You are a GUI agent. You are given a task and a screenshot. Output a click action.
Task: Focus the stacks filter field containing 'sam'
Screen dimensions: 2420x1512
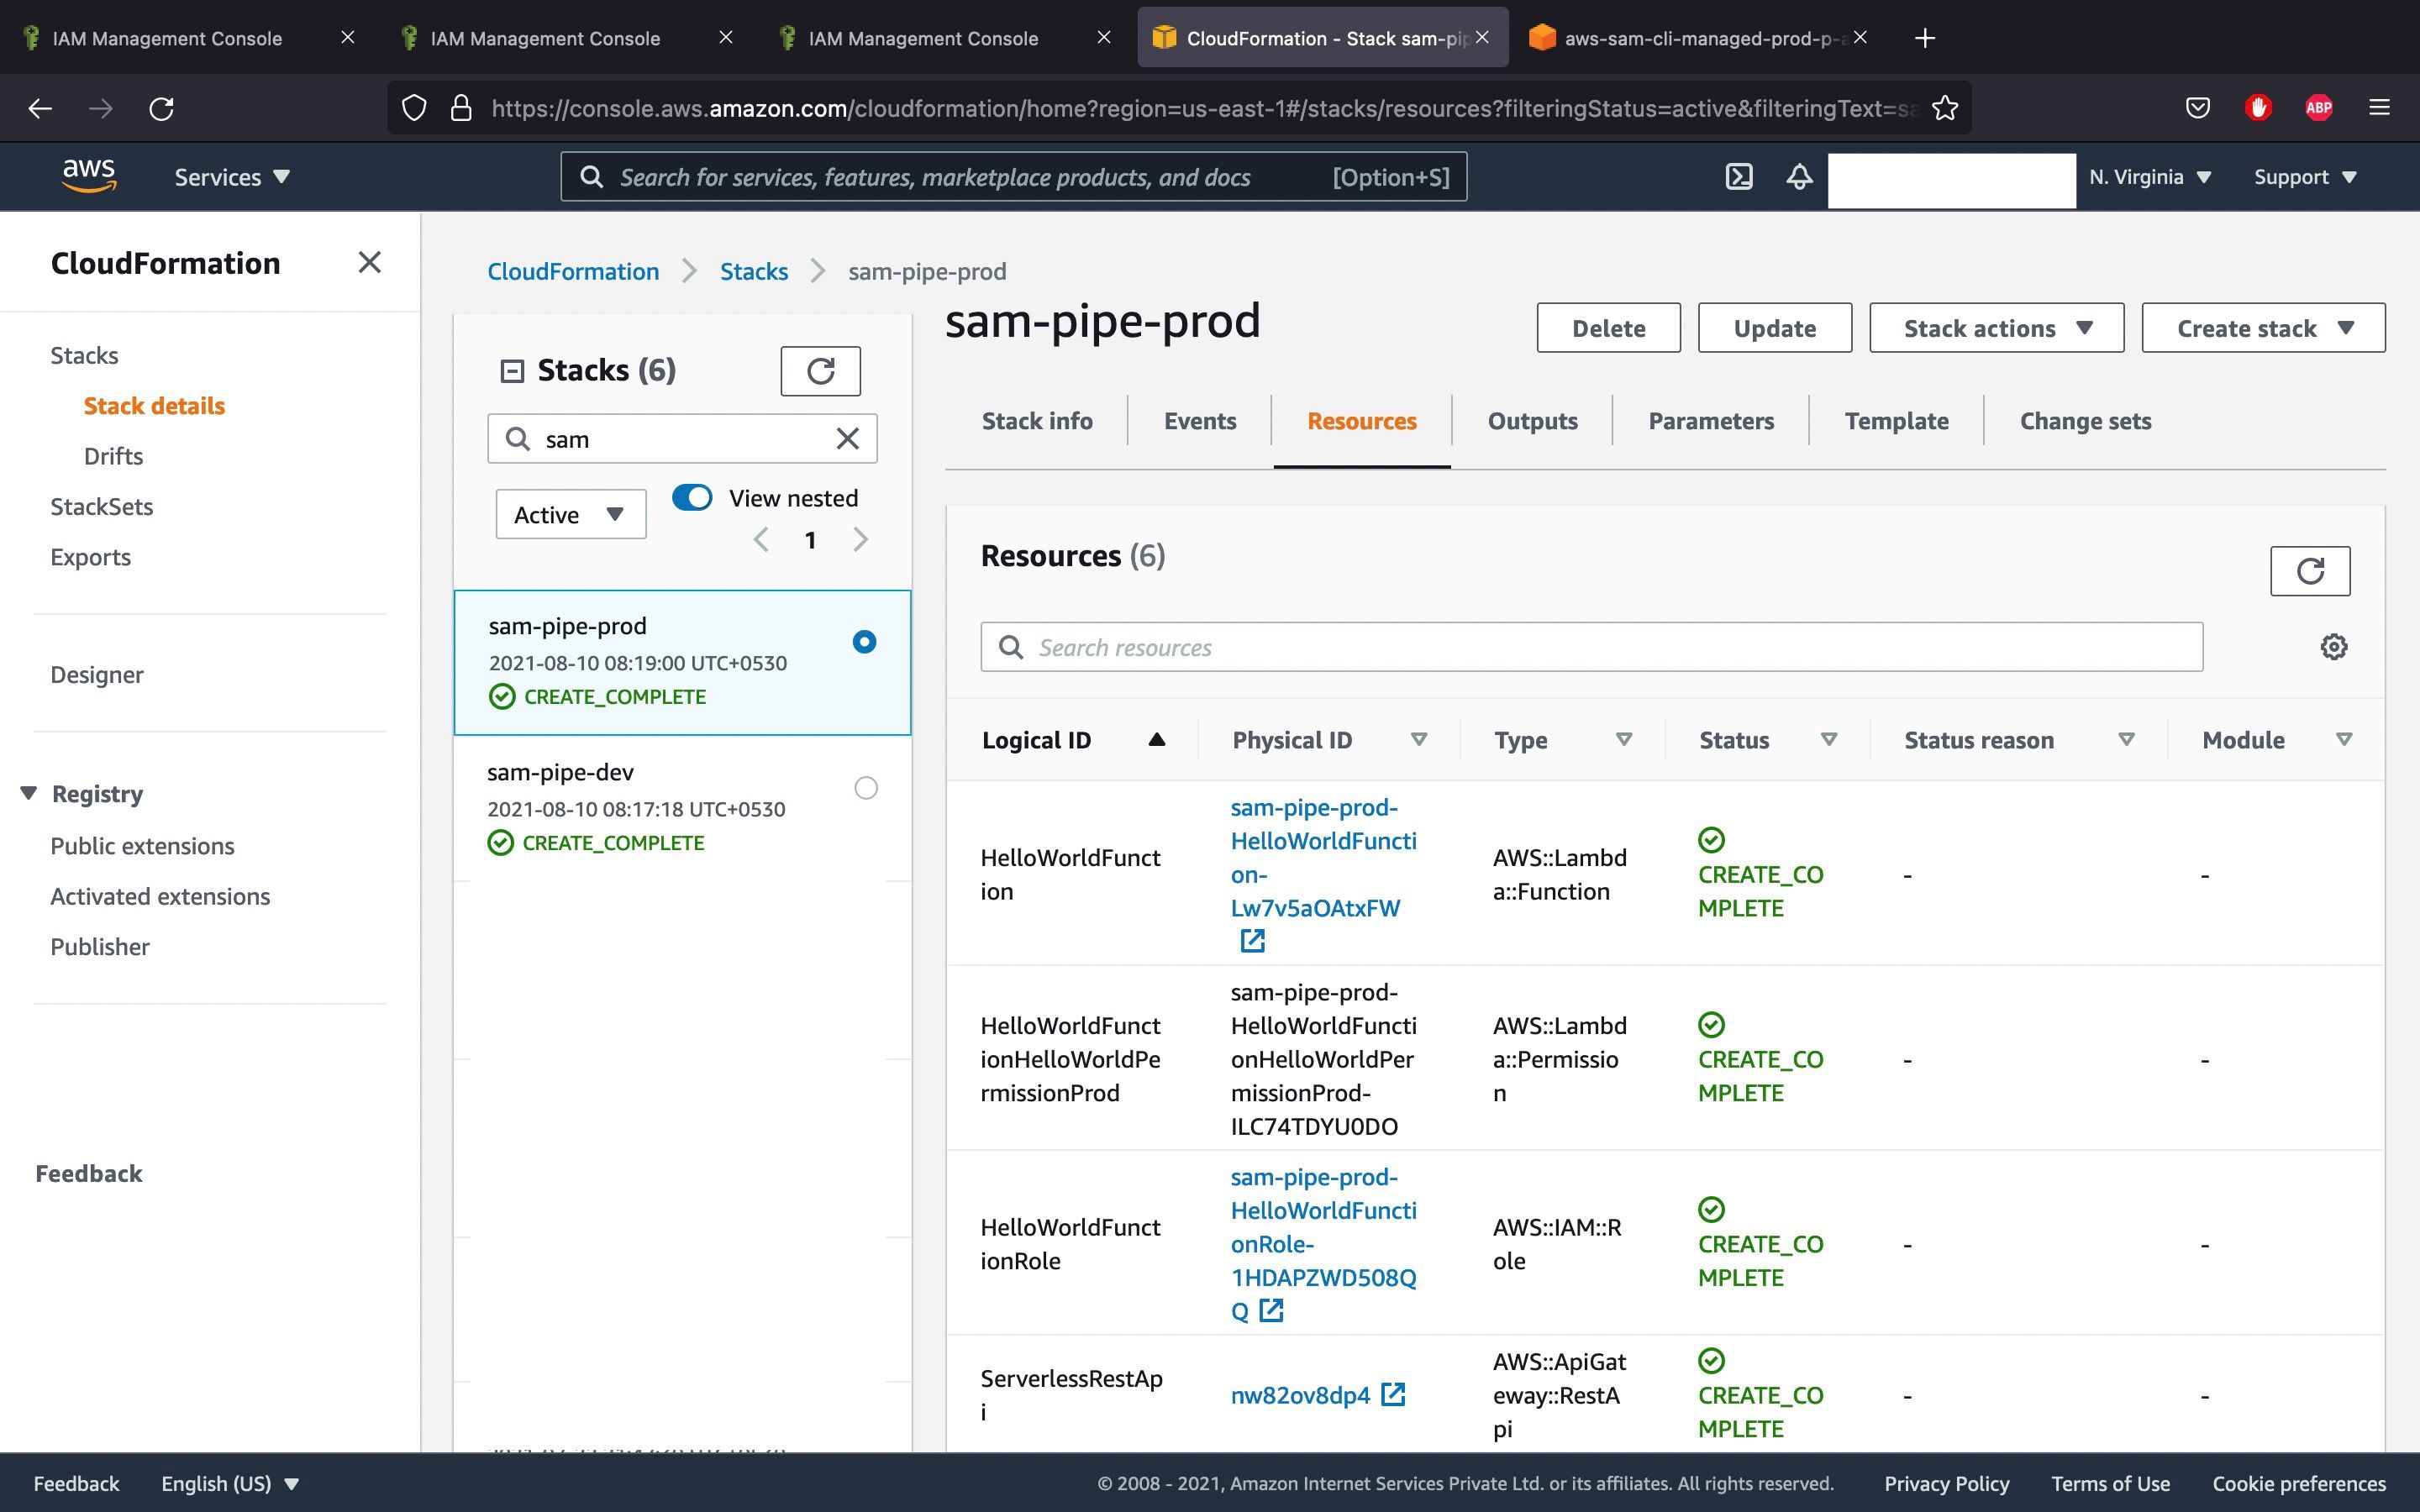coord(682,438)
